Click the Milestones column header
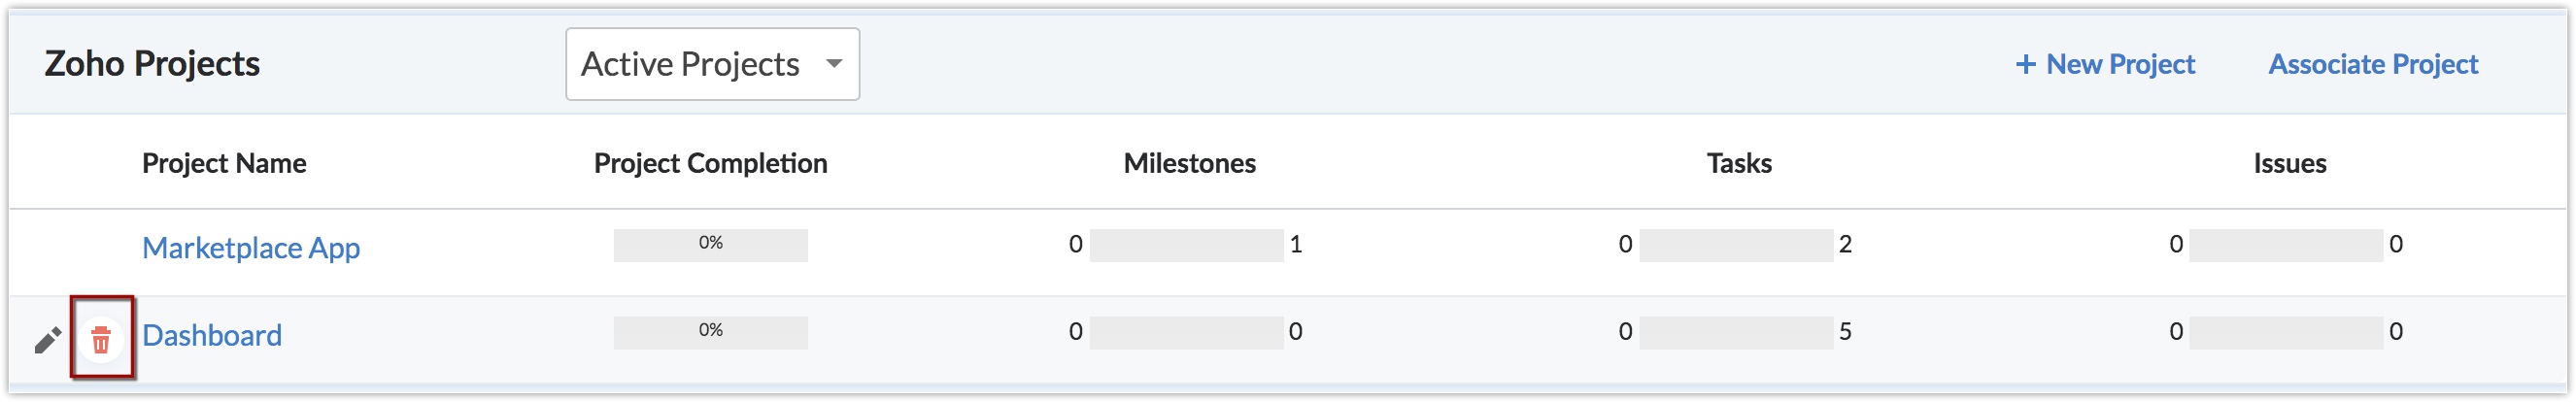The height and width of the screenshot is (402, 2576). point(1189,163)
